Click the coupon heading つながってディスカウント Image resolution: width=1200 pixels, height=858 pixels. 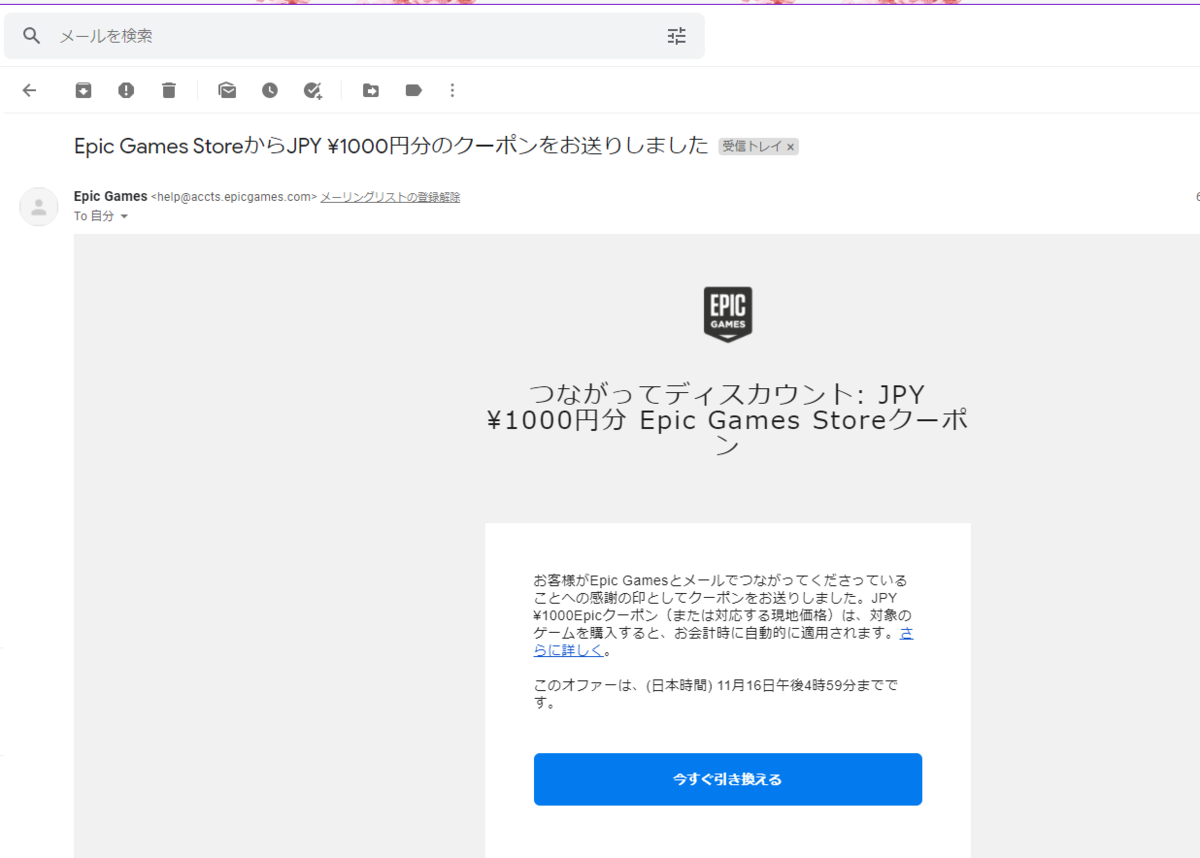pyautogui.click(x=728, y=421)
